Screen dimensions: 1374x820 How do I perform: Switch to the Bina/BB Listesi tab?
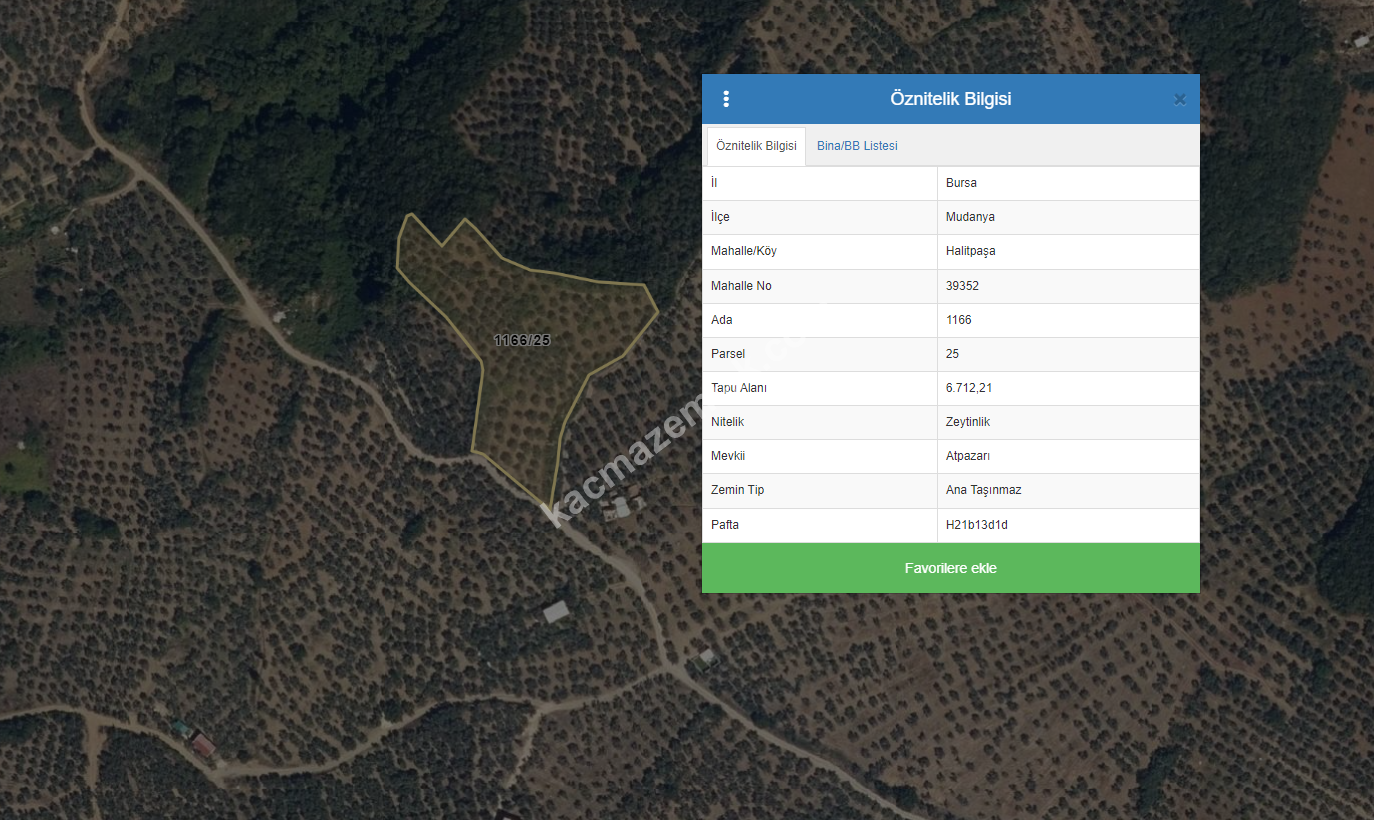(x=857, y=146)
